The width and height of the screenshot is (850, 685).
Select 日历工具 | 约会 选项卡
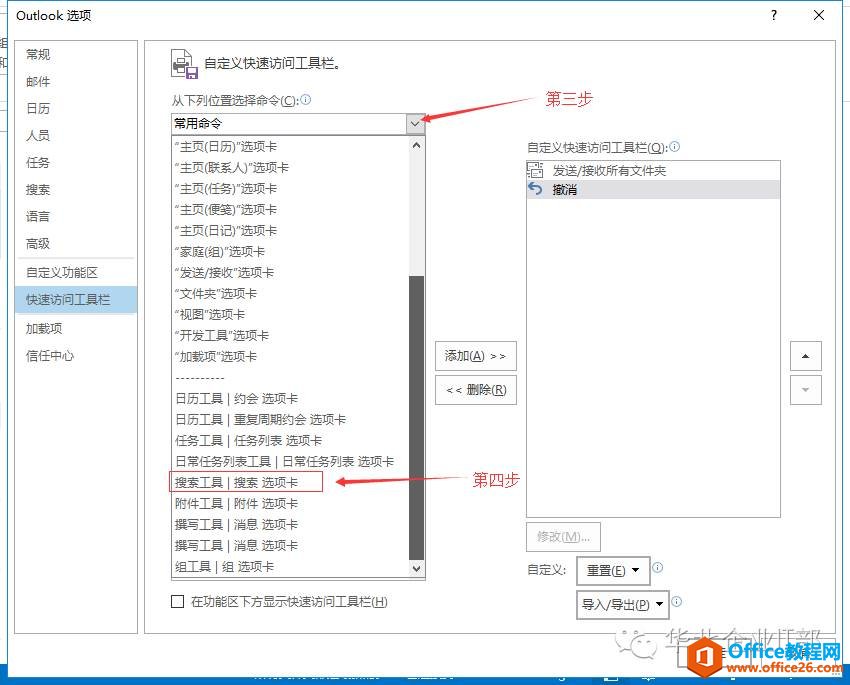[x=290, y=399]
